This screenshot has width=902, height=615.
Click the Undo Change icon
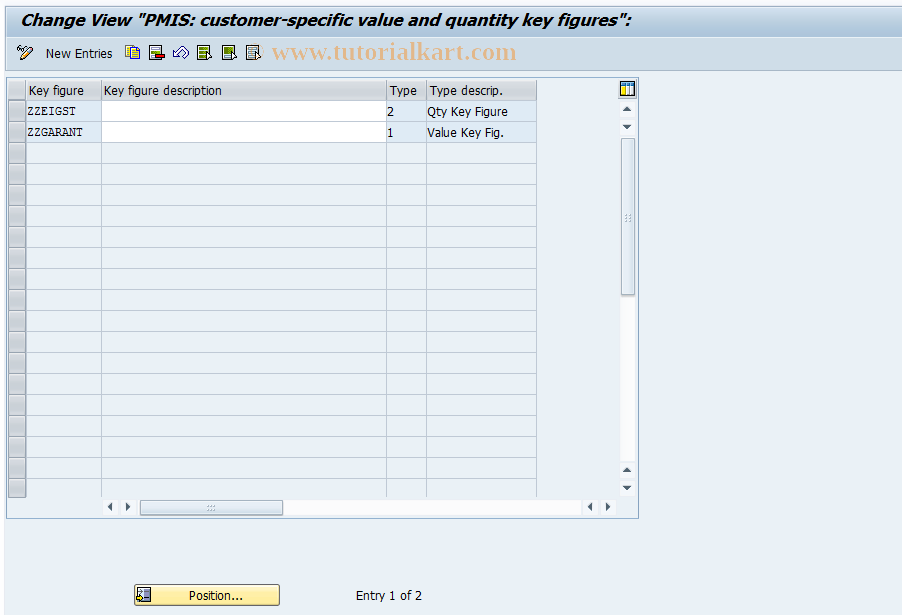point(181,53)
